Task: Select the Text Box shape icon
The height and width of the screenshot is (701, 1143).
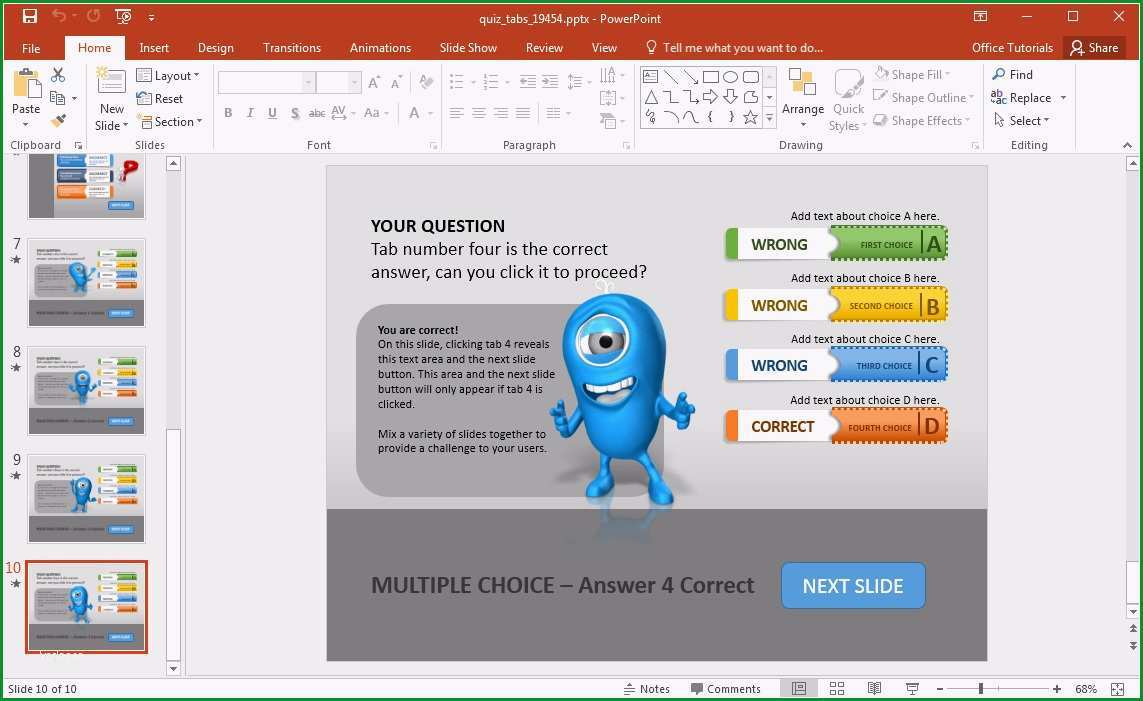Action: (x=650, y=77)
